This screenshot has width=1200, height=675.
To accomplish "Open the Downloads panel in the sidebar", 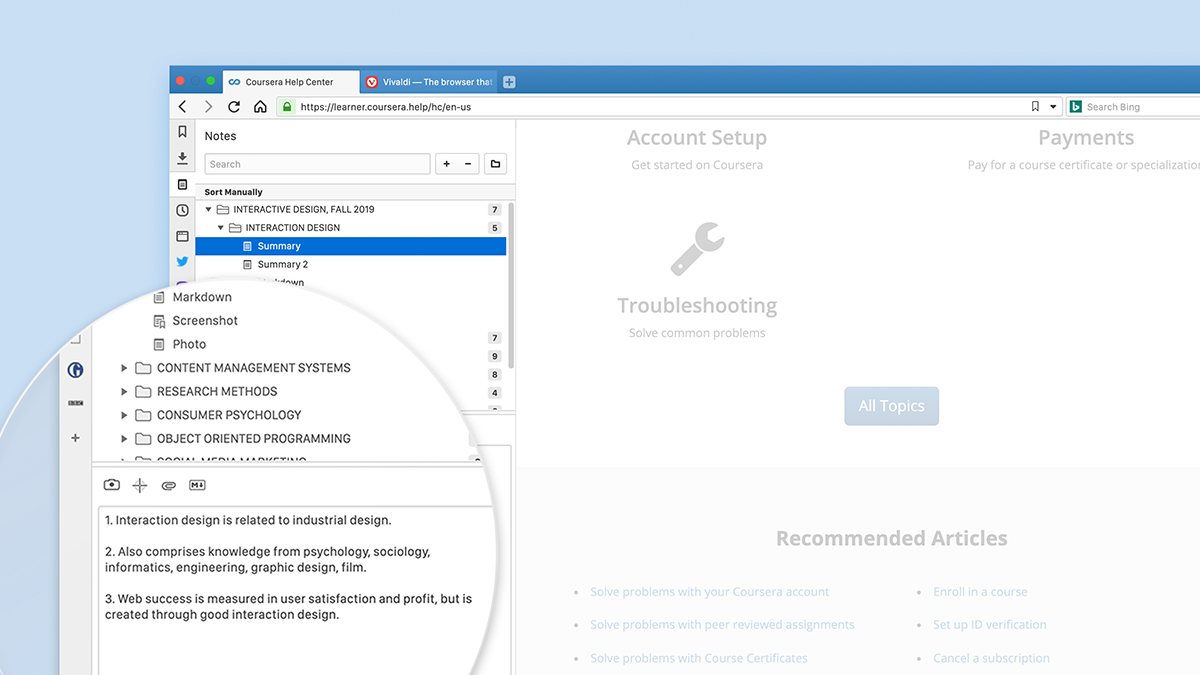I will pyautogui.click(x=182, y=158).
